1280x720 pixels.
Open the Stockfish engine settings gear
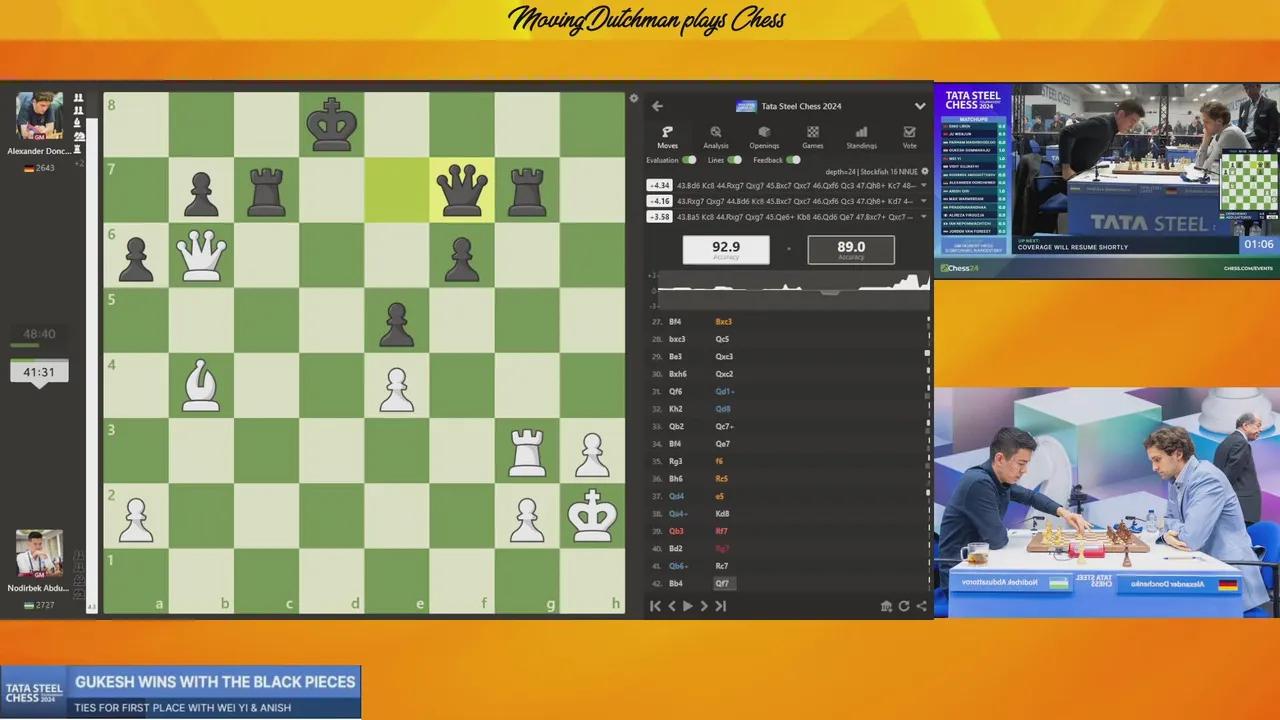click(x=923, y=171)
